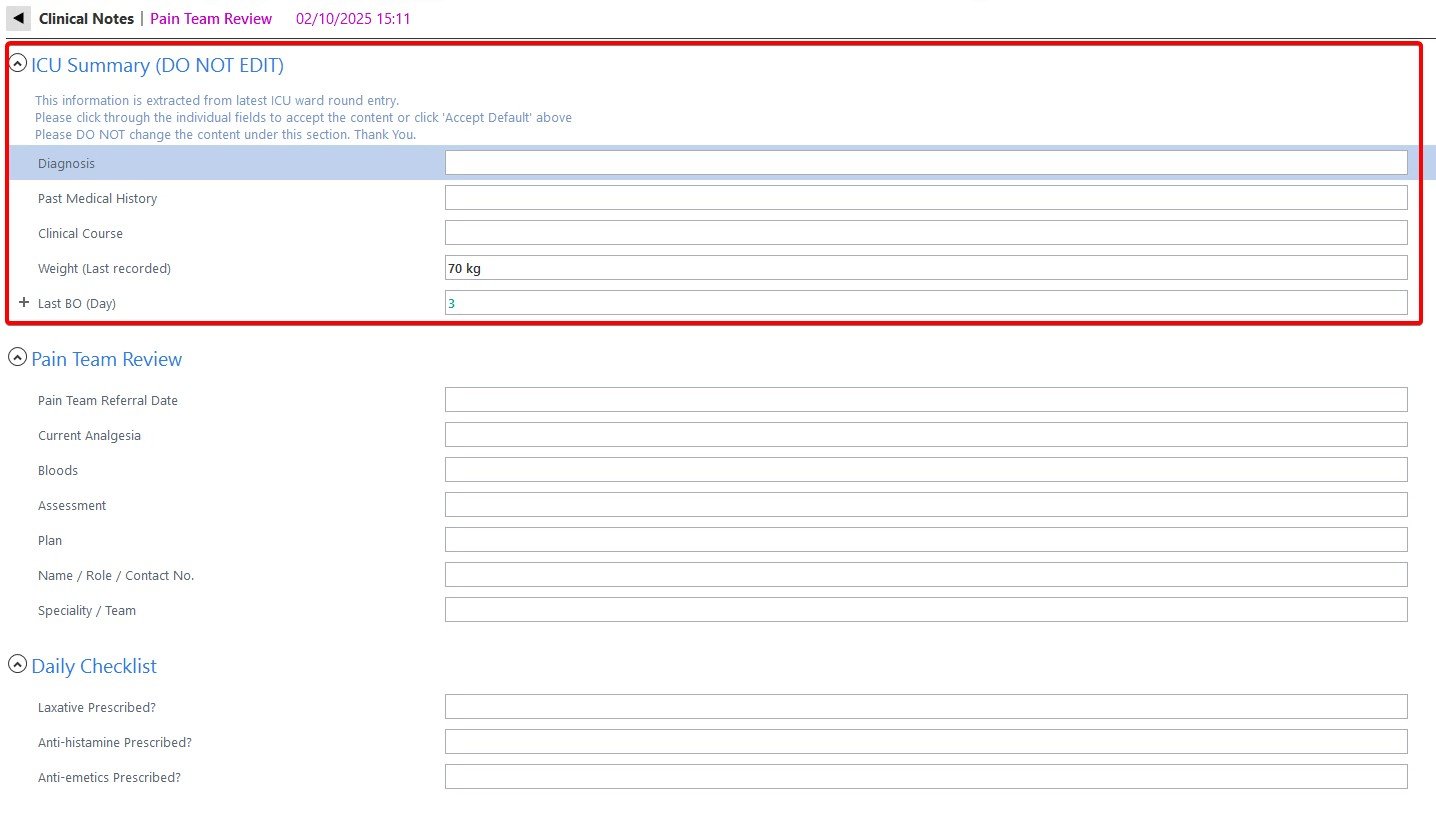Screen dimensions: 1436x814
Task: Click inside the Assessment field
Action: 925,505
